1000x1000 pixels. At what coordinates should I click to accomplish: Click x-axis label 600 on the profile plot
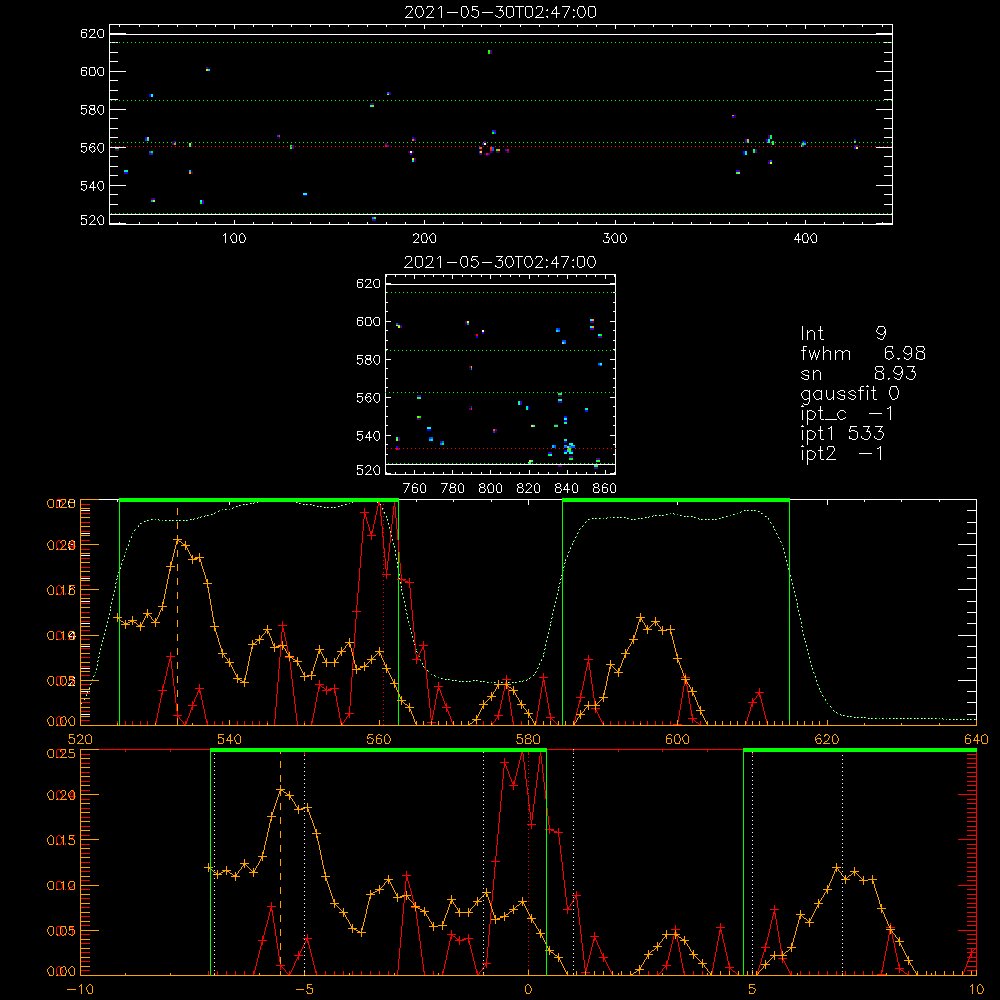(x=677, y=739)
